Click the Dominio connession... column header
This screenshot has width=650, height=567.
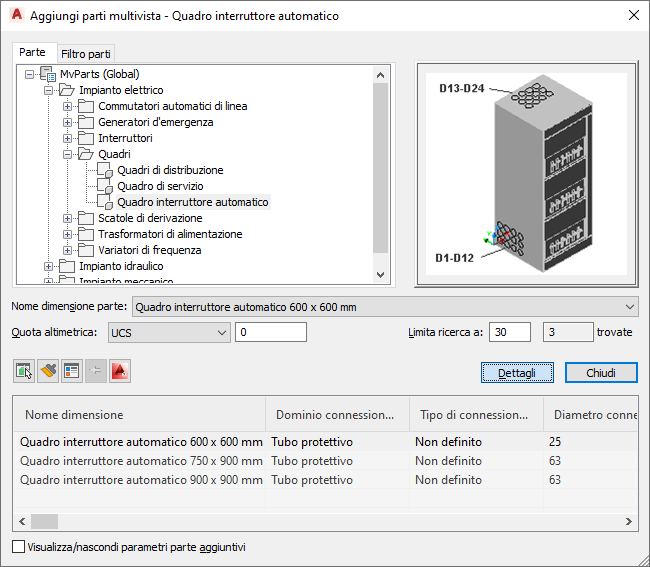click(x=337, y=414)
